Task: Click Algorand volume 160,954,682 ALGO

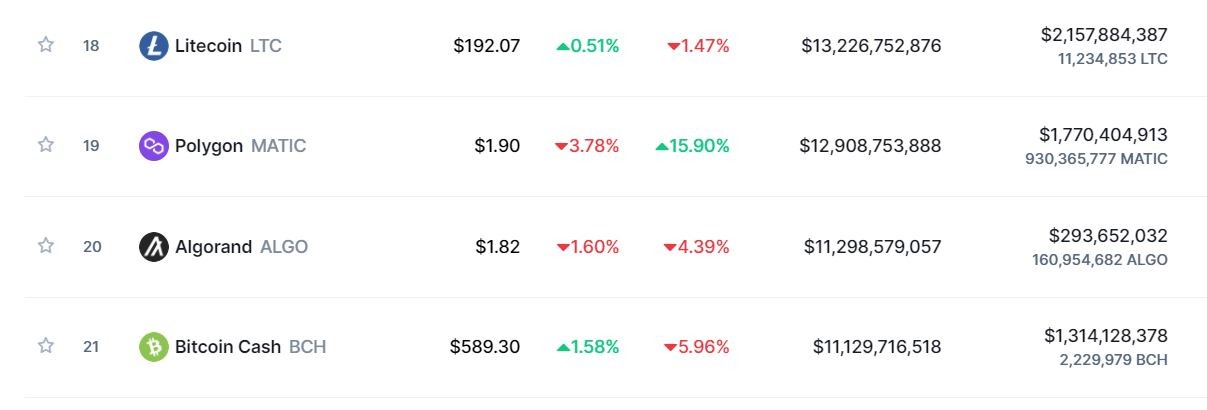Action: pos(1100,260)
